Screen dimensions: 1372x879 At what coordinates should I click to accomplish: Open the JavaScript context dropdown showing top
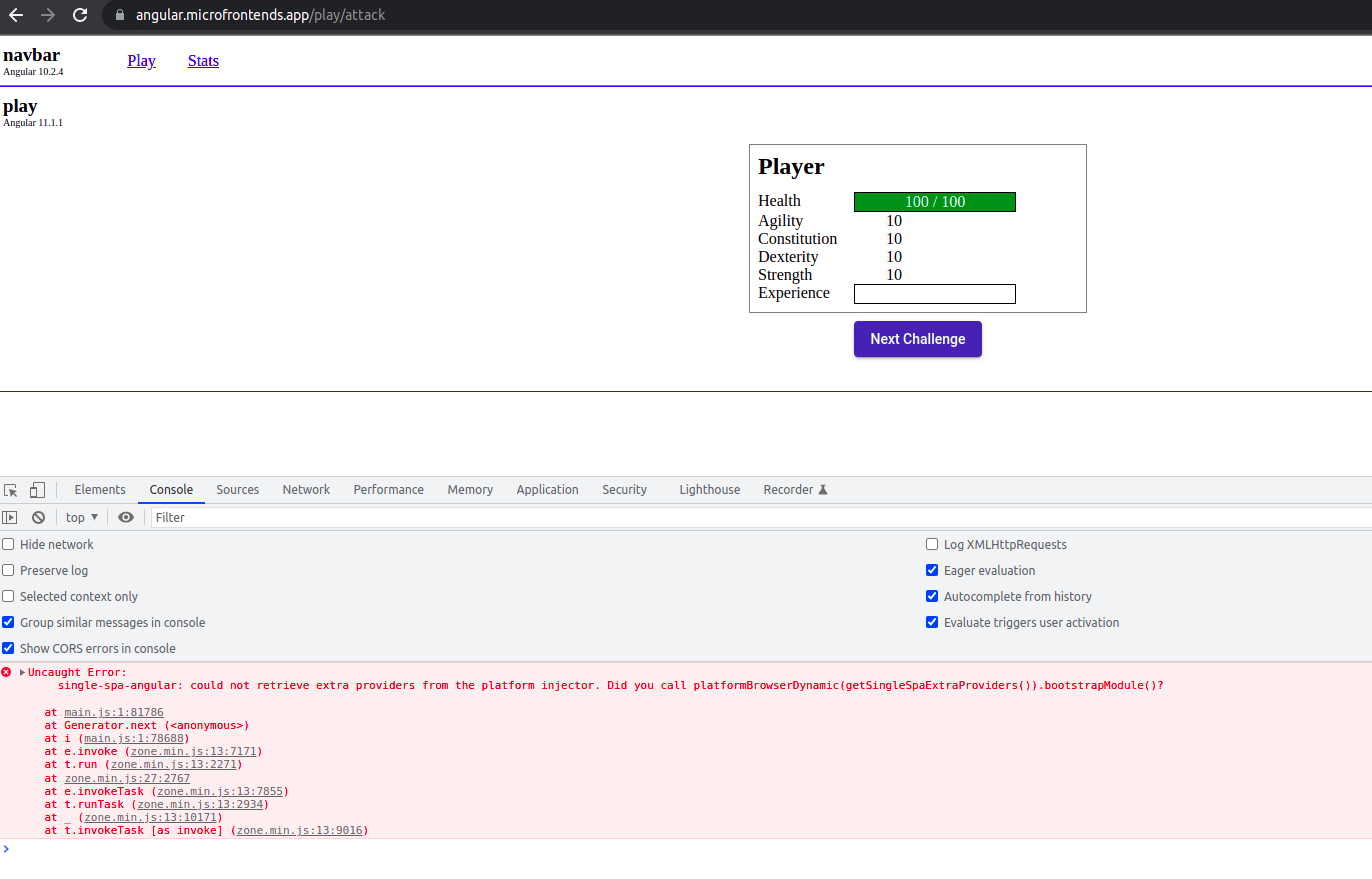point(81,517)
